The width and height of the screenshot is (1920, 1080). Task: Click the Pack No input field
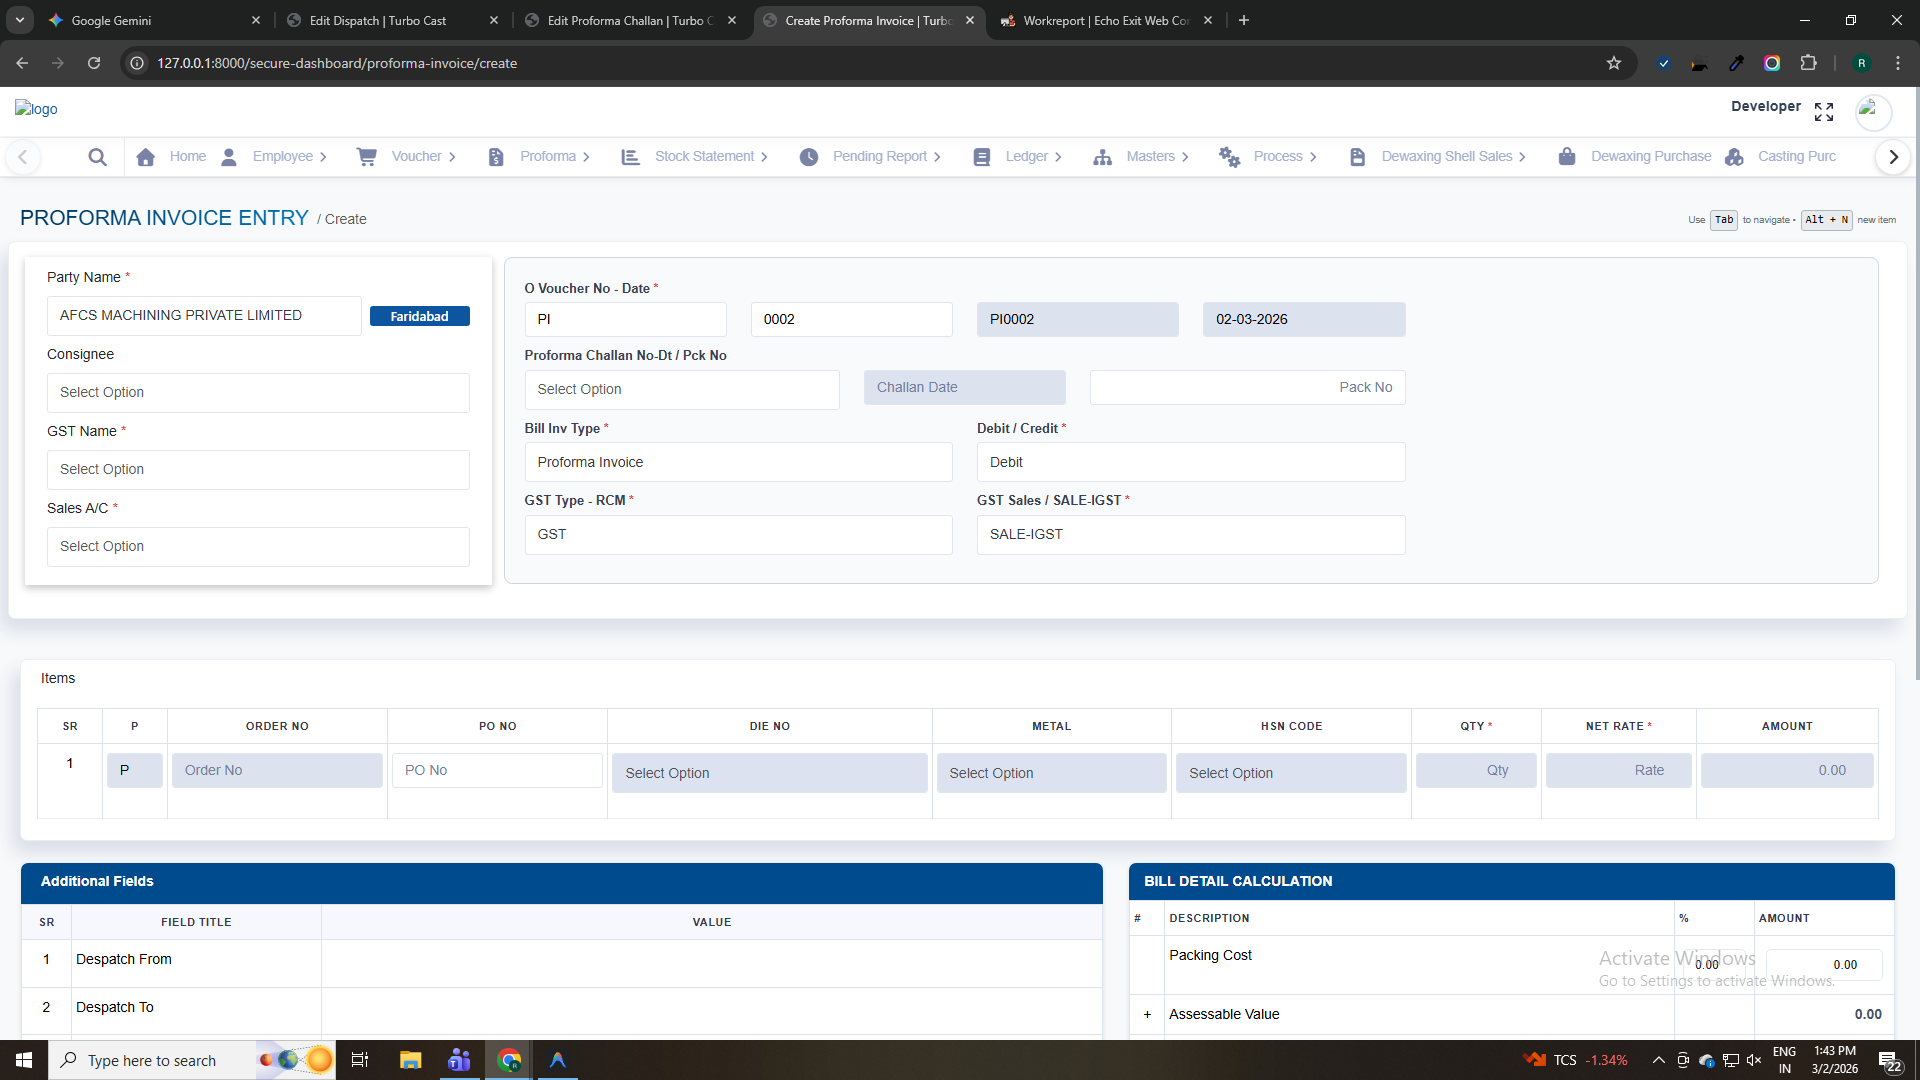click(1247, 388)
